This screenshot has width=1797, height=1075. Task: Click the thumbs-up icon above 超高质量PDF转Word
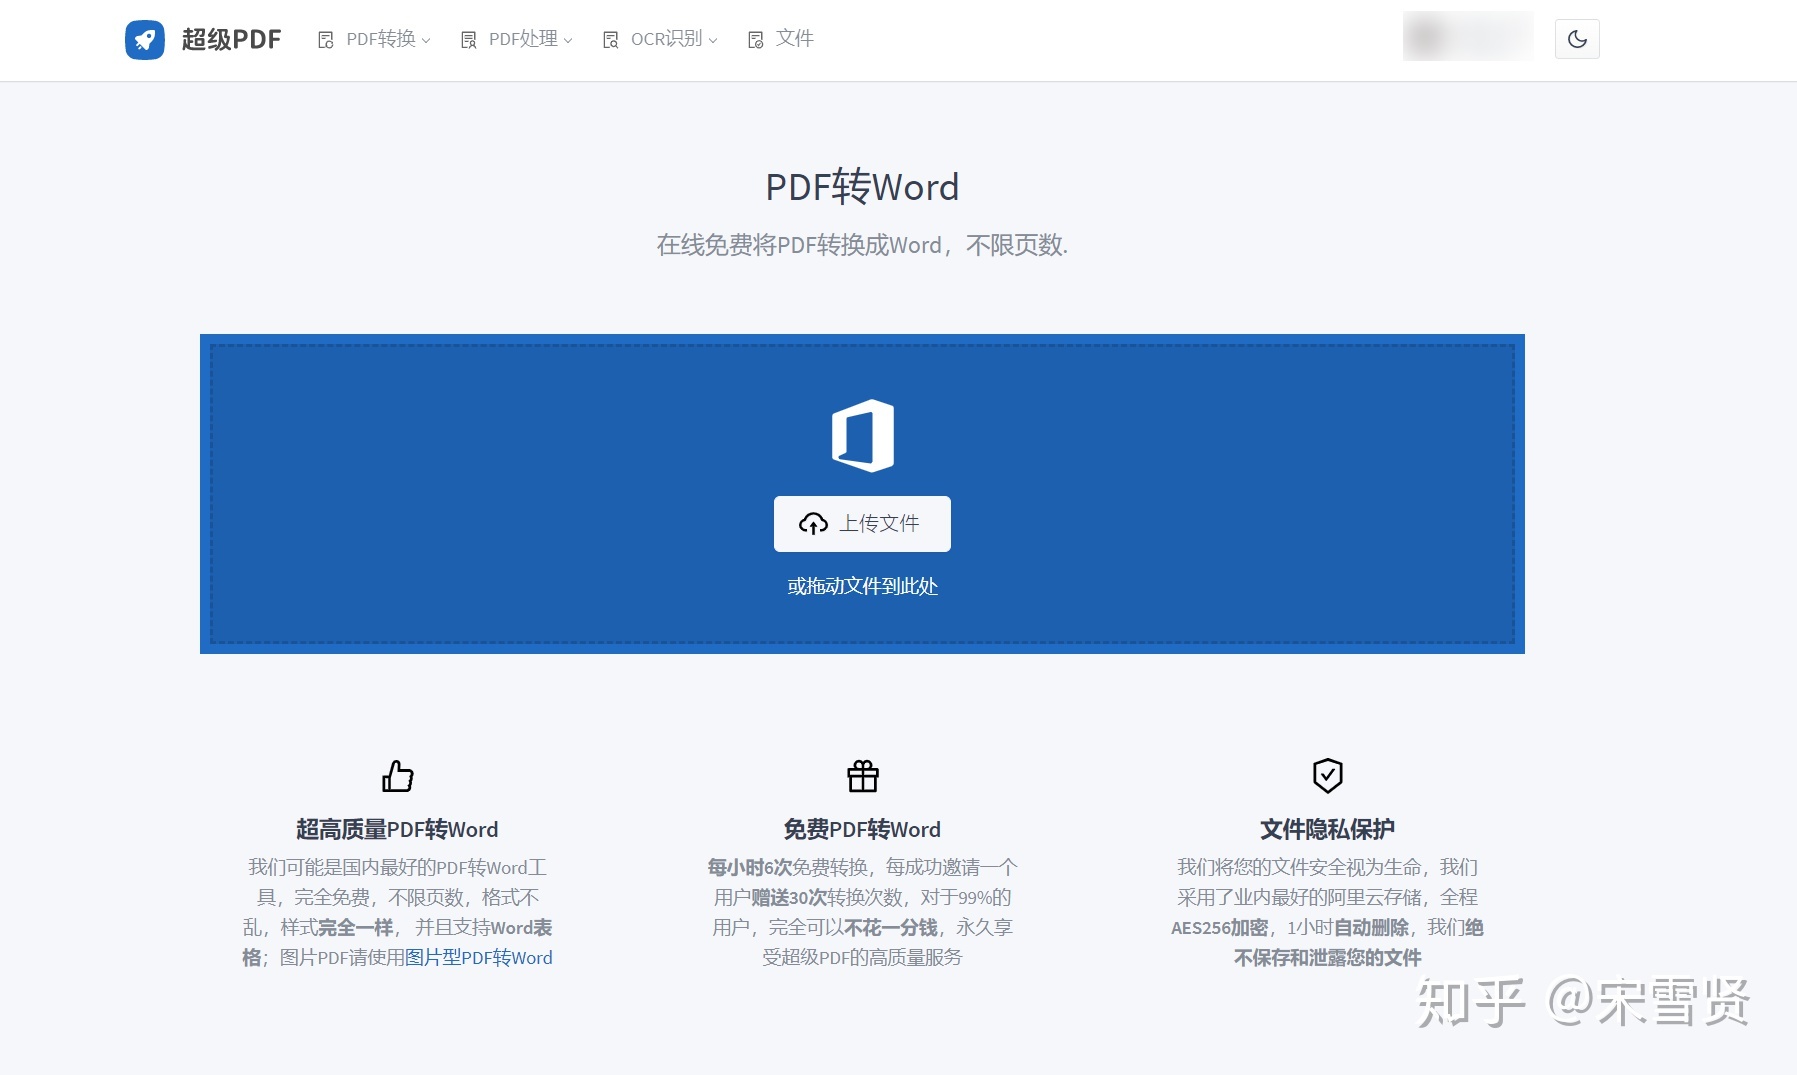[397, 776]
